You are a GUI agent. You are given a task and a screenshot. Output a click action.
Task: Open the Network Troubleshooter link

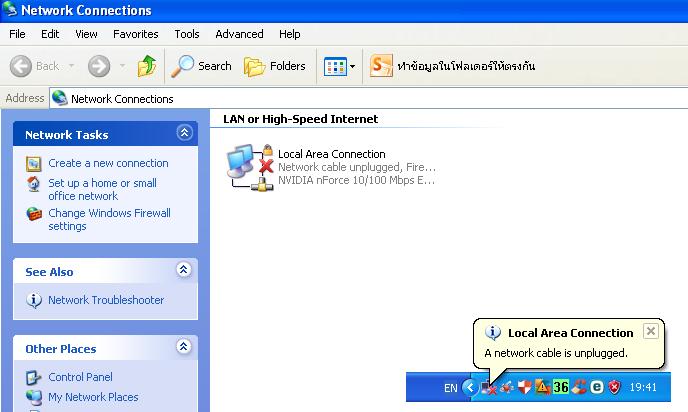tap(106, 300)
